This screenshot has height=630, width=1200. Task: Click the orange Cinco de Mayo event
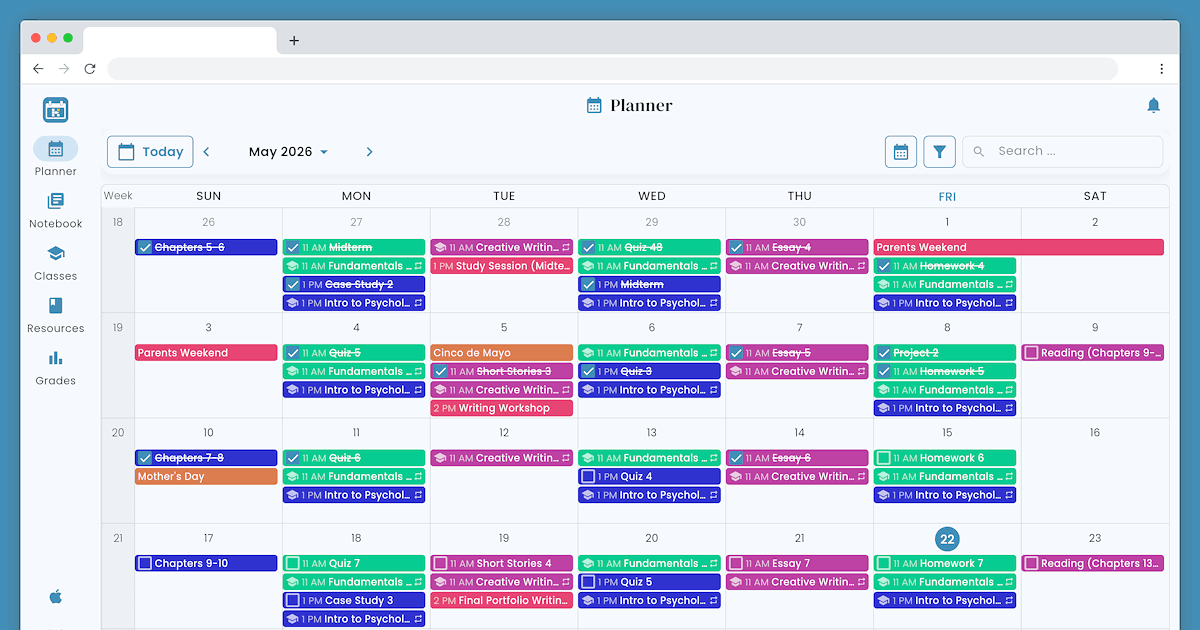click(502, 353)
